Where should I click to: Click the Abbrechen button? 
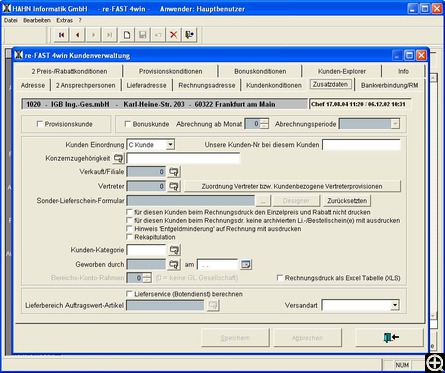pyautogui.click(x=307, y=338)
